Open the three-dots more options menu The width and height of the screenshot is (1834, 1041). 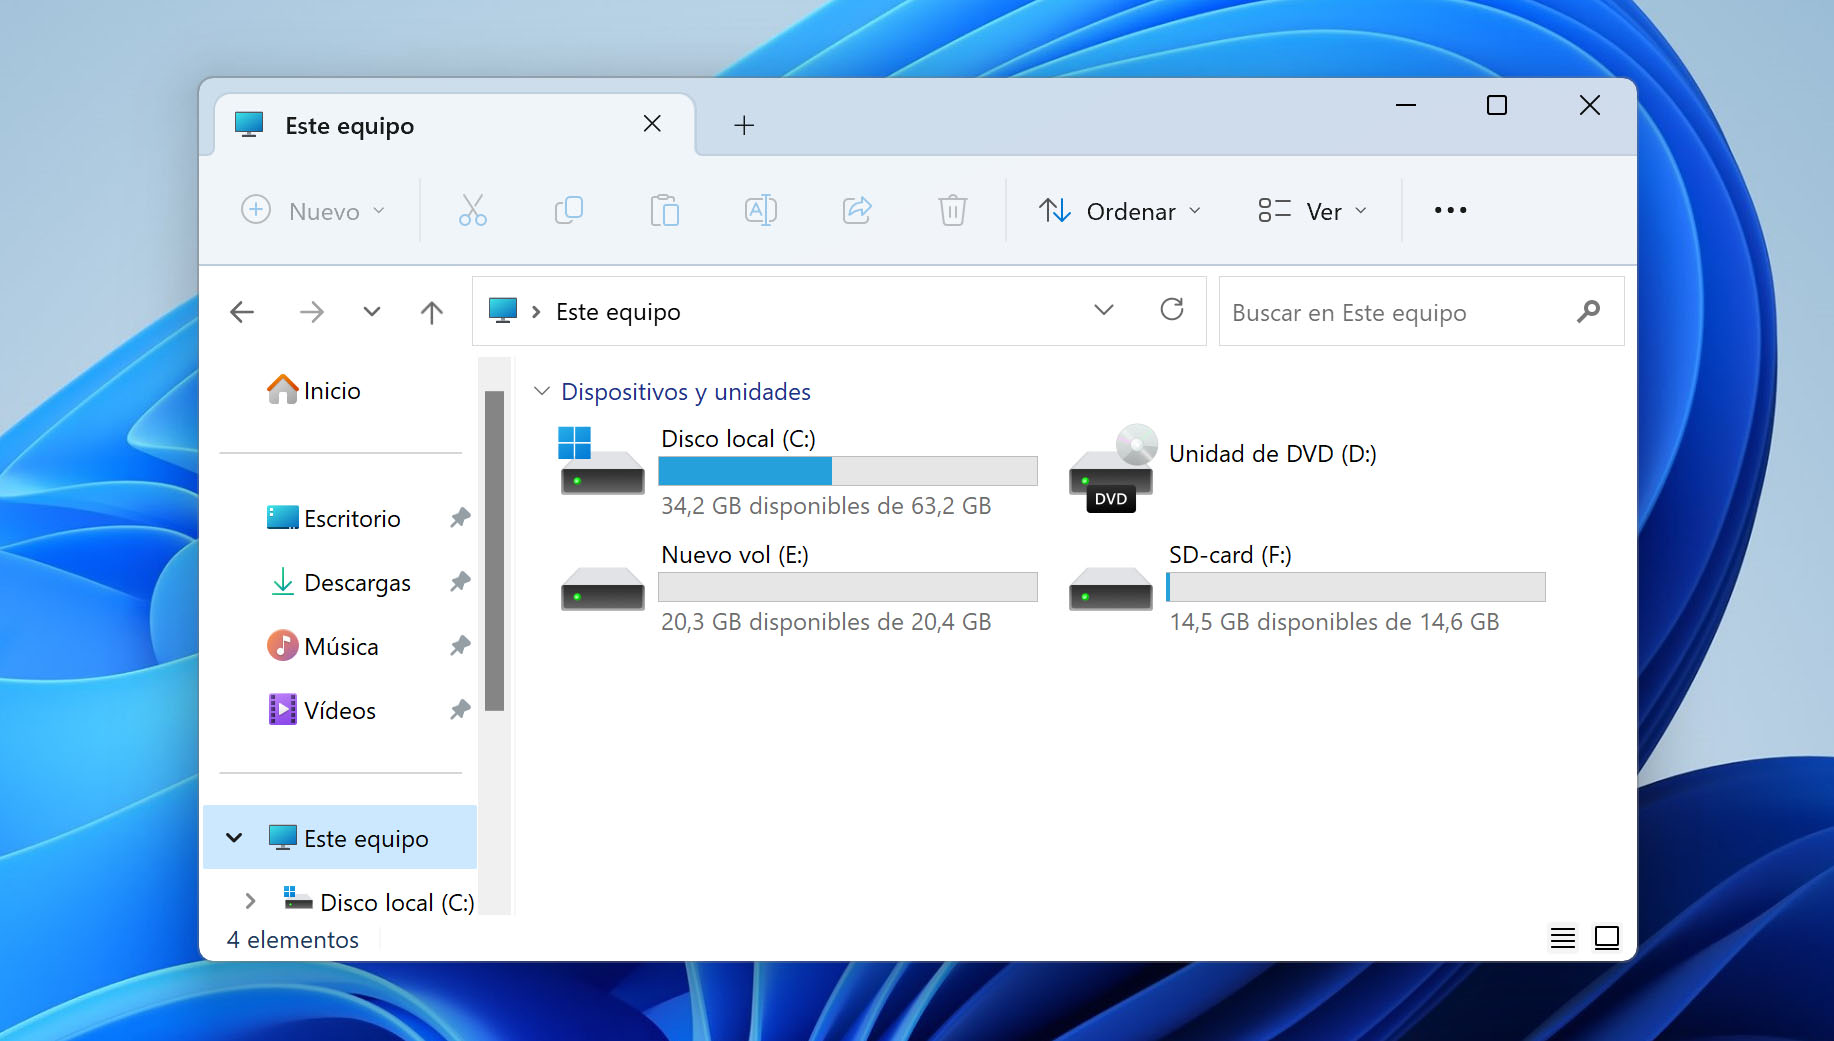click(1450, 211)
